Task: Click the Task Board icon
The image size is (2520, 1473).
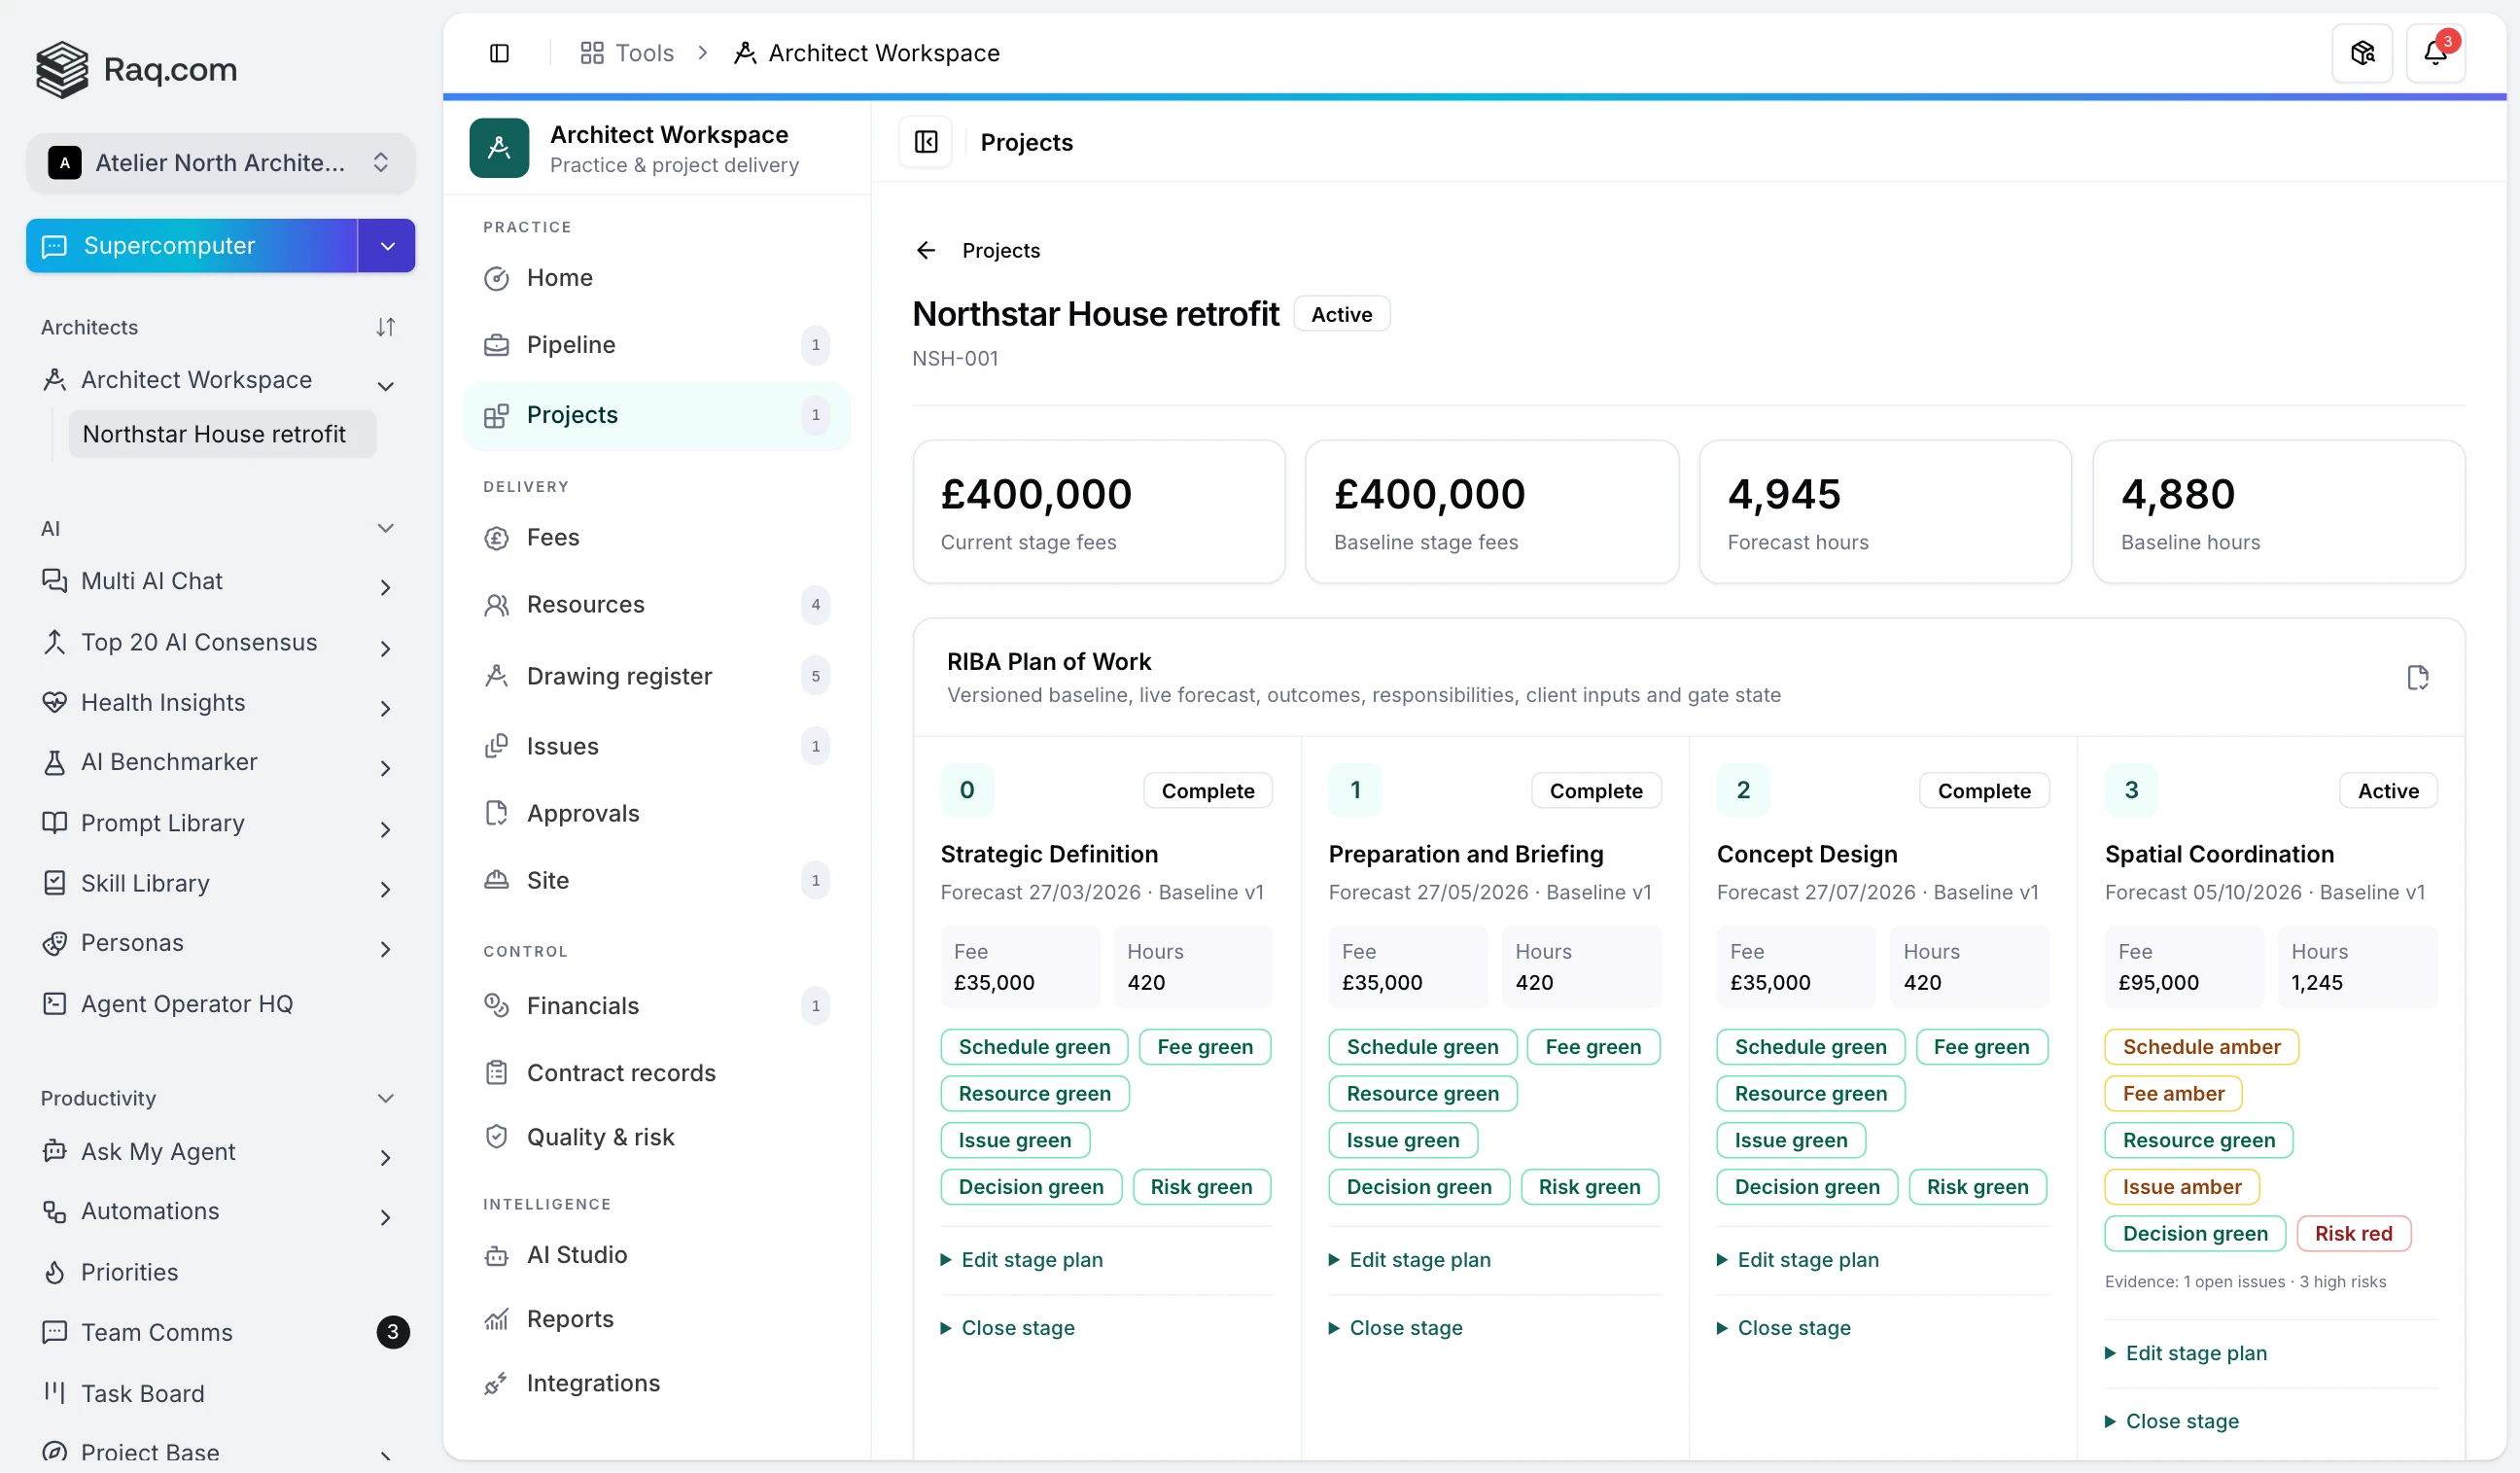Action: click(54, 1393)
